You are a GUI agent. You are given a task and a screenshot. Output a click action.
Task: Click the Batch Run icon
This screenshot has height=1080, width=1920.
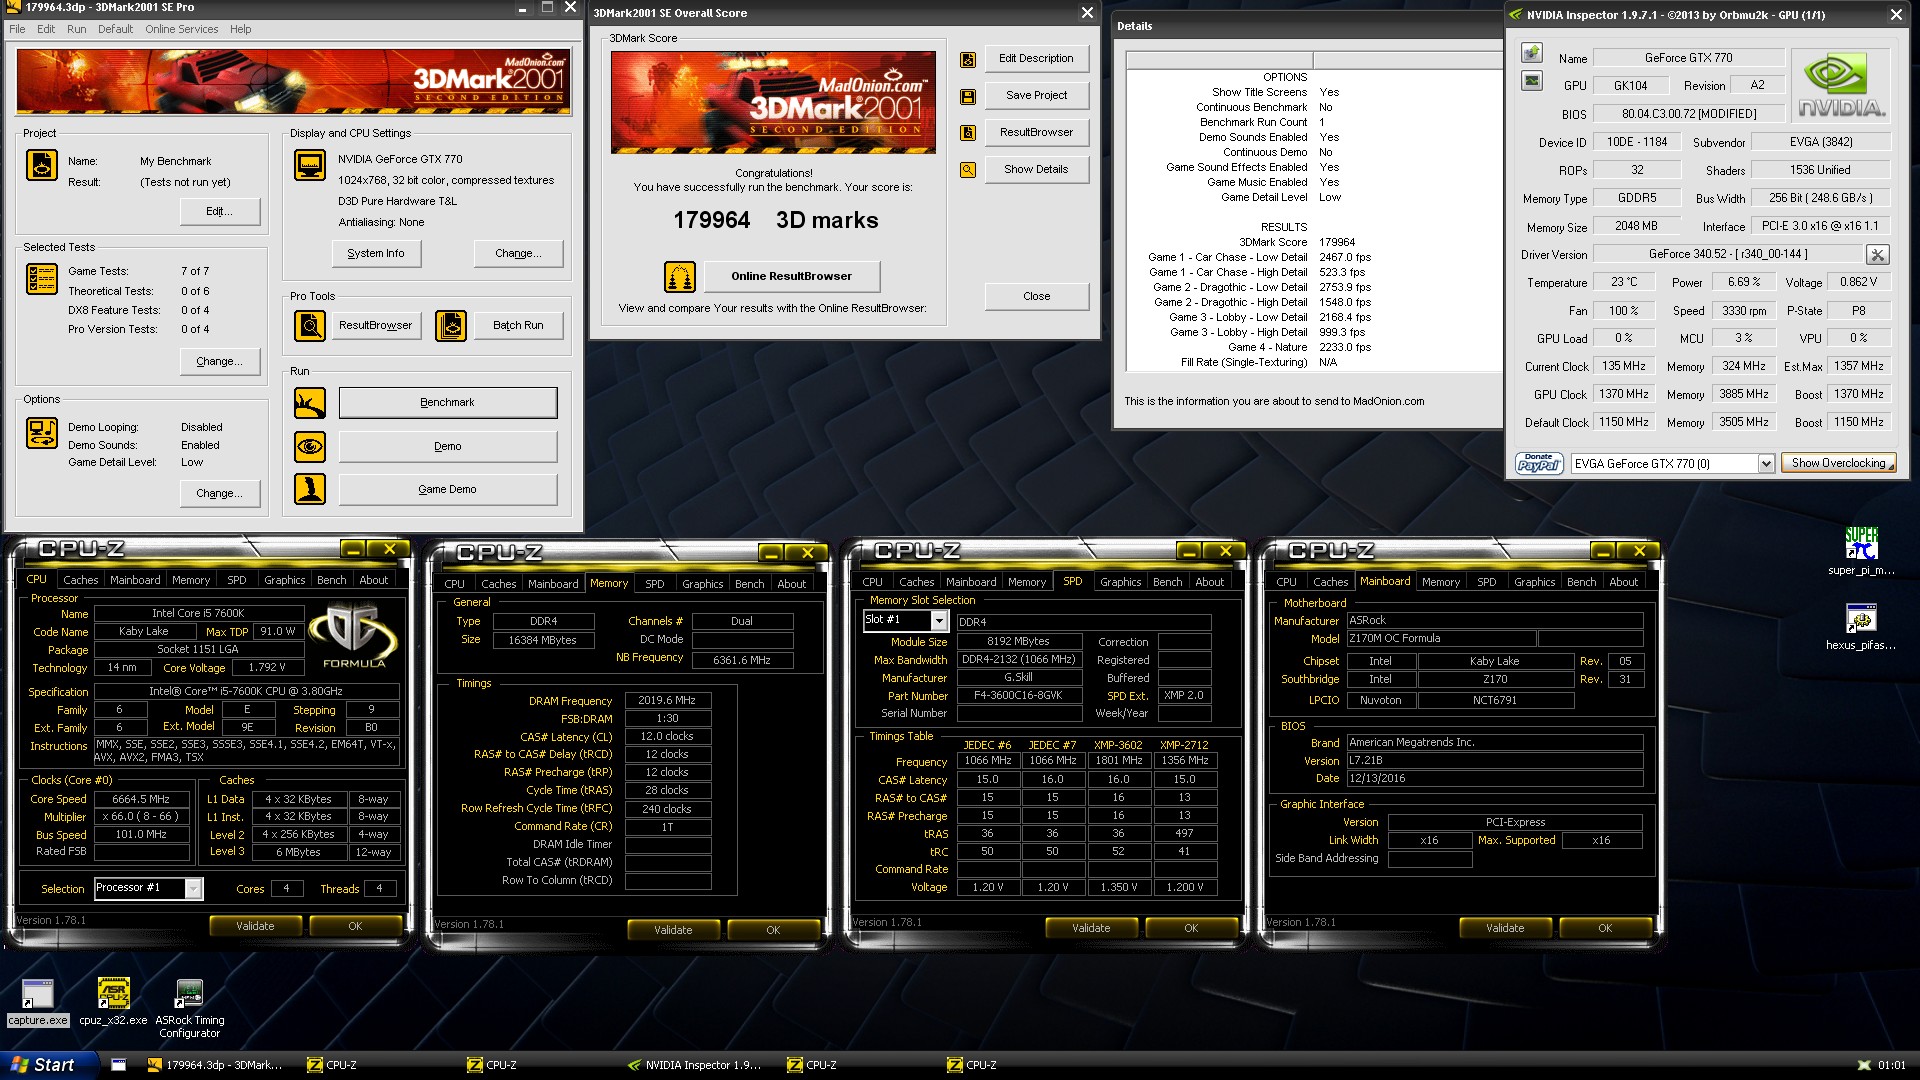(451, 326)
